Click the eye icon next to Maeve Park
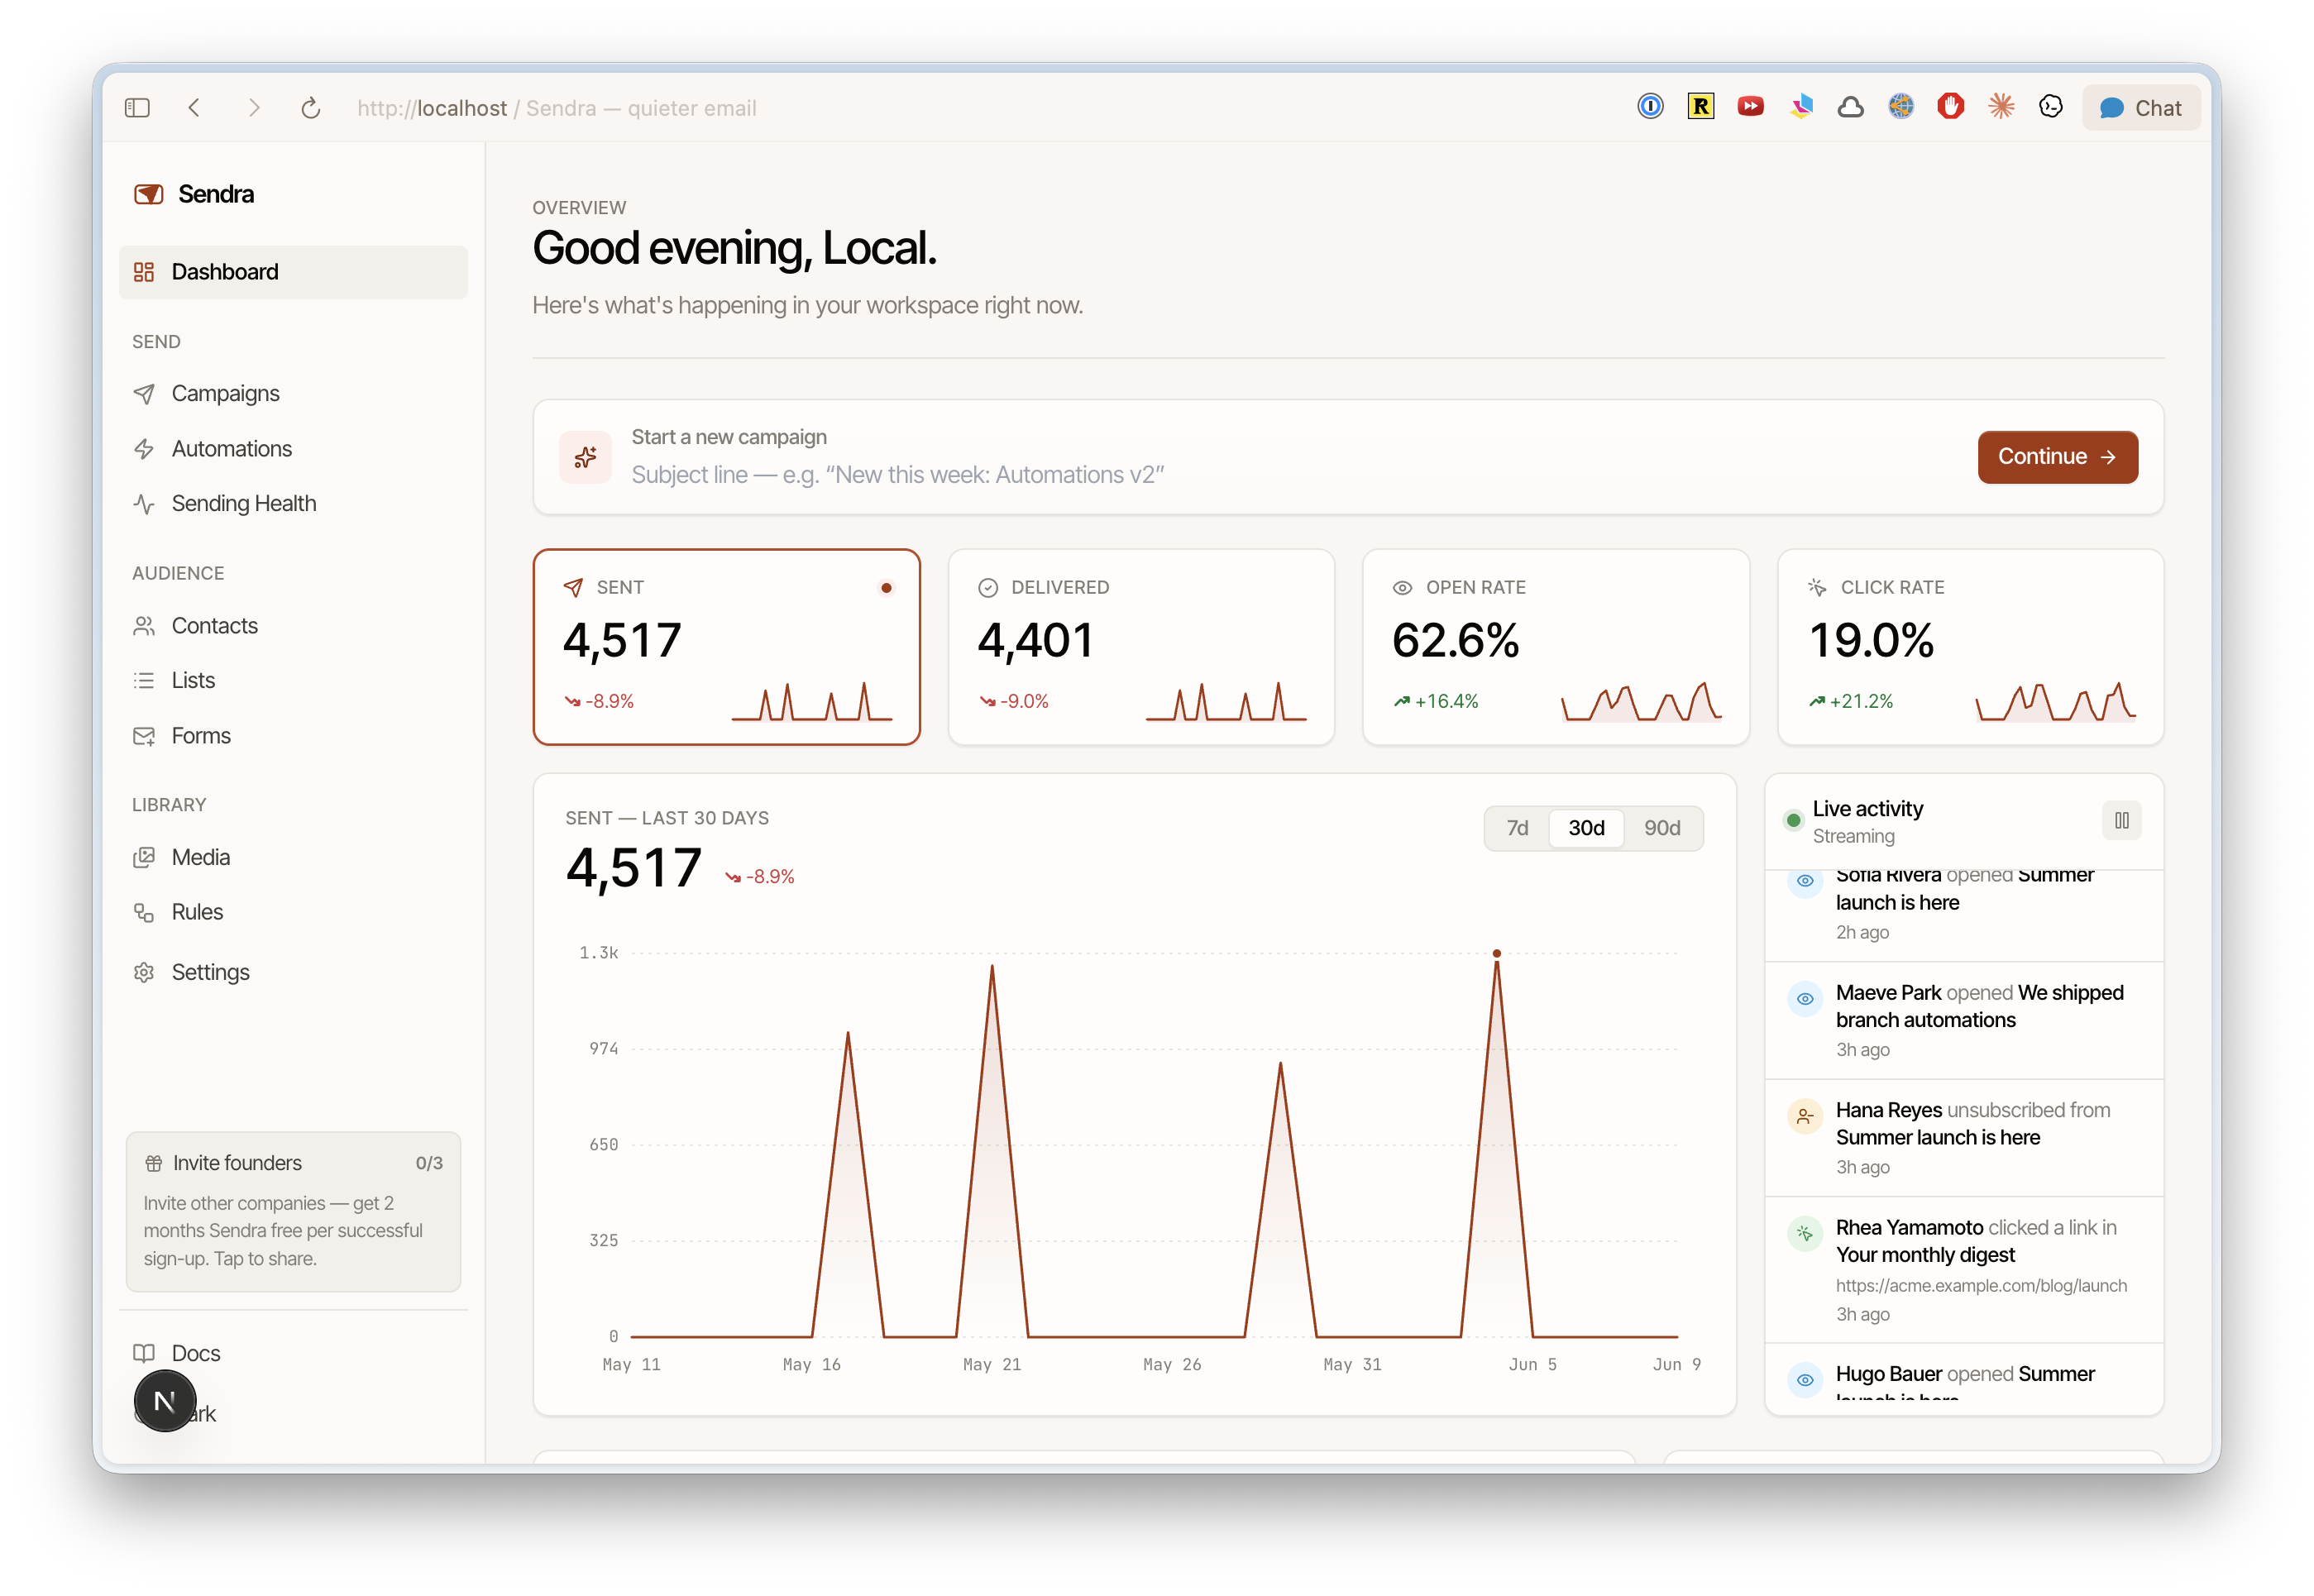The width and height of the screenshot is (2314, 1596). (x=1804, y=999)
